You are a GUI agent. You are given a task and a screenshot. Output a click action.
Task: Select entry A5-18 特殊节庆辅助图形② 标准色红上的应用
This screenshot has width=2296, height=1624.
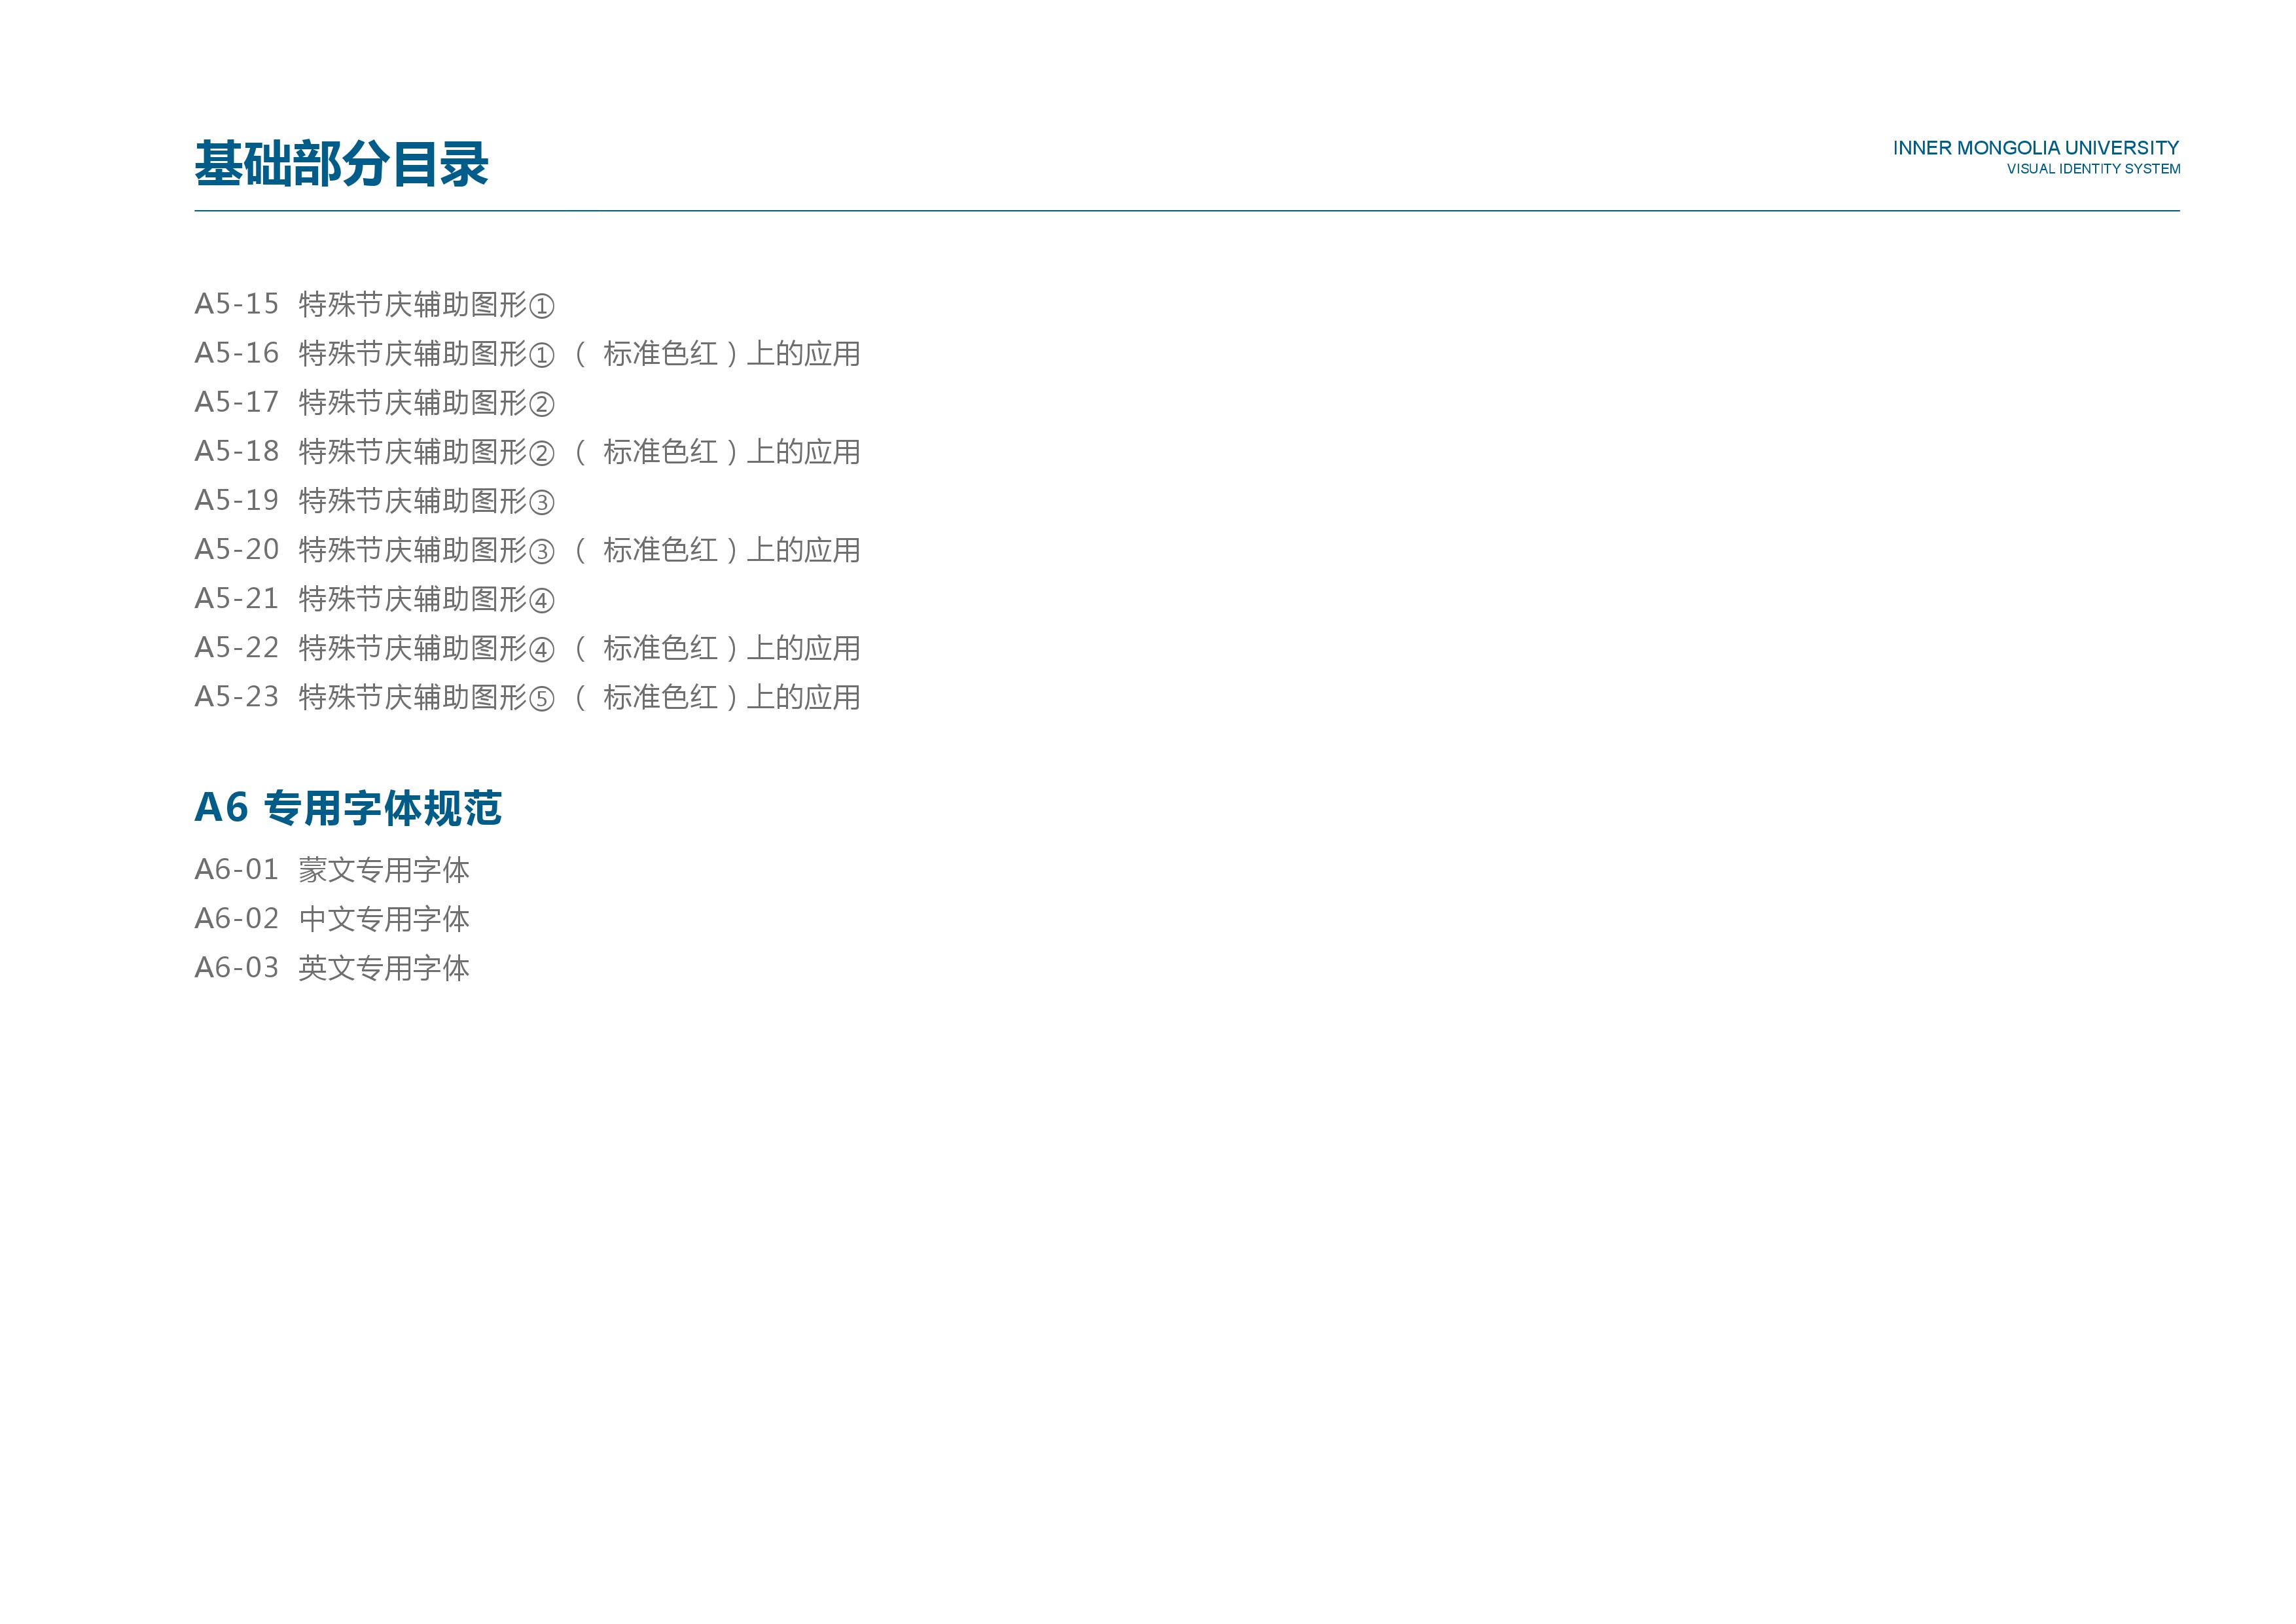tap(527, 451)
